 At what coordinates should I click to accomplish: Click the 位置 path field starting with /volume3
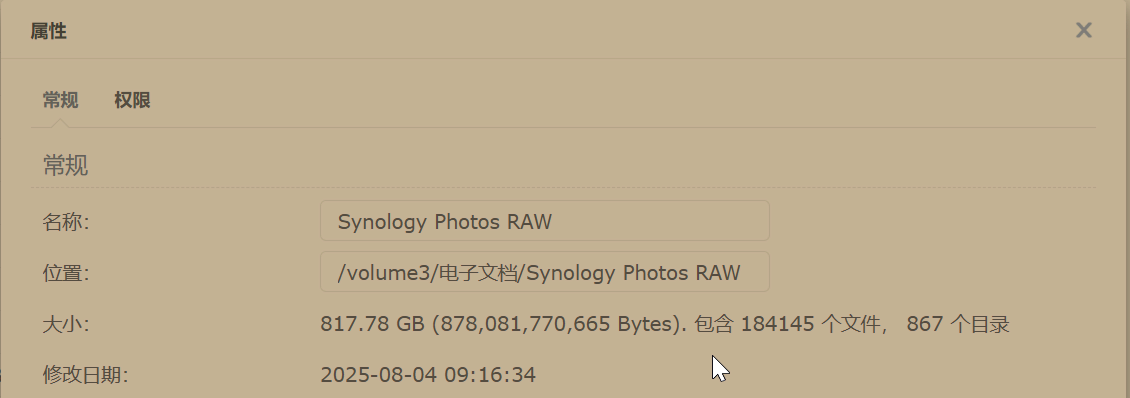coord(545,272)
